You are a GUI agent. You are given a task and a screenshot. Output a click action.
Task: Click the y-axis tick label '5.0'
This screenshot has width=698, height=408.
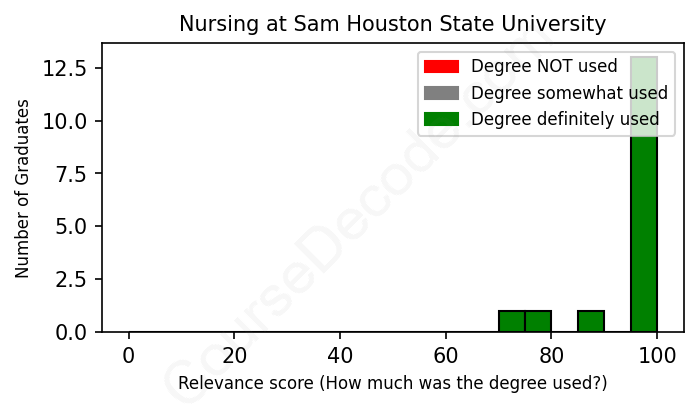72,226
